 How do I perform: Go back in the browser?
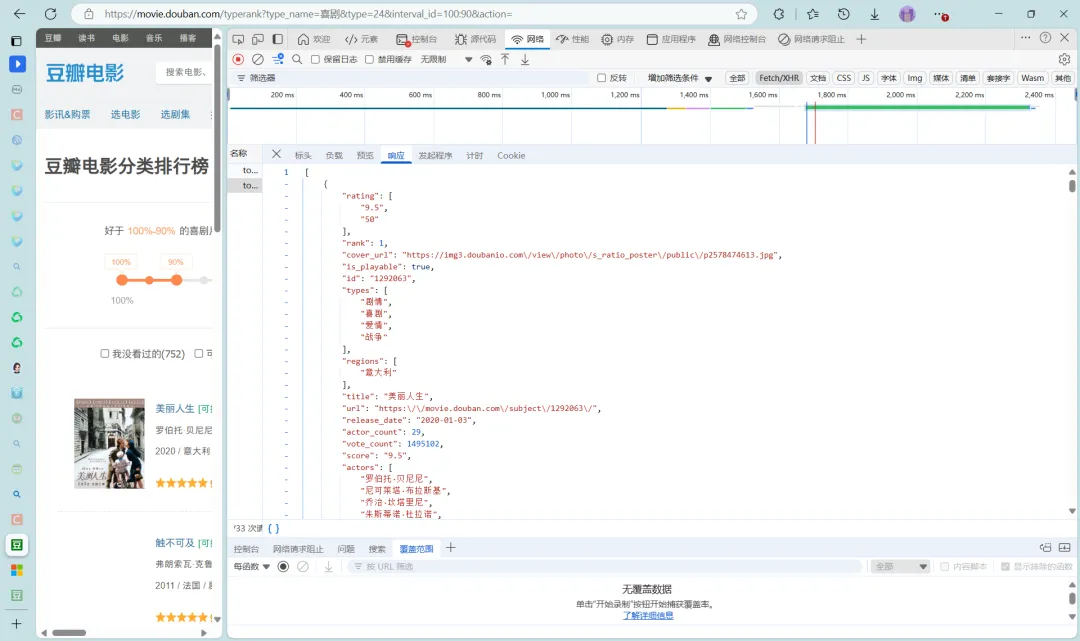[x=19, y=14]
